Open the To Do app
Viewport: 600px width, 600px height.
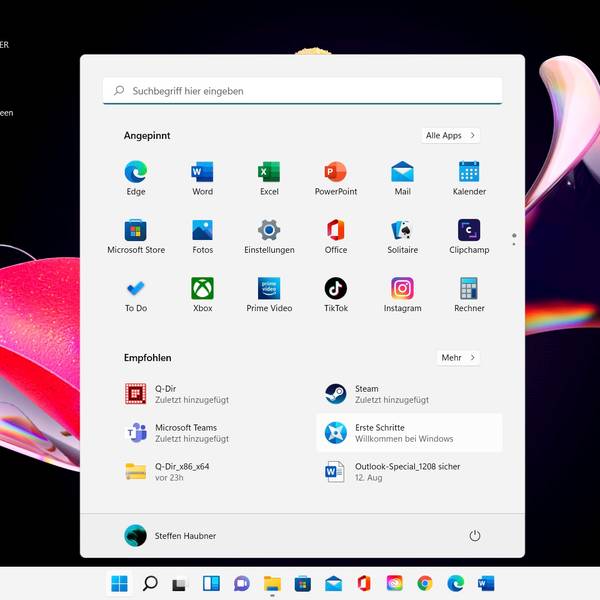tap(135, 294)
